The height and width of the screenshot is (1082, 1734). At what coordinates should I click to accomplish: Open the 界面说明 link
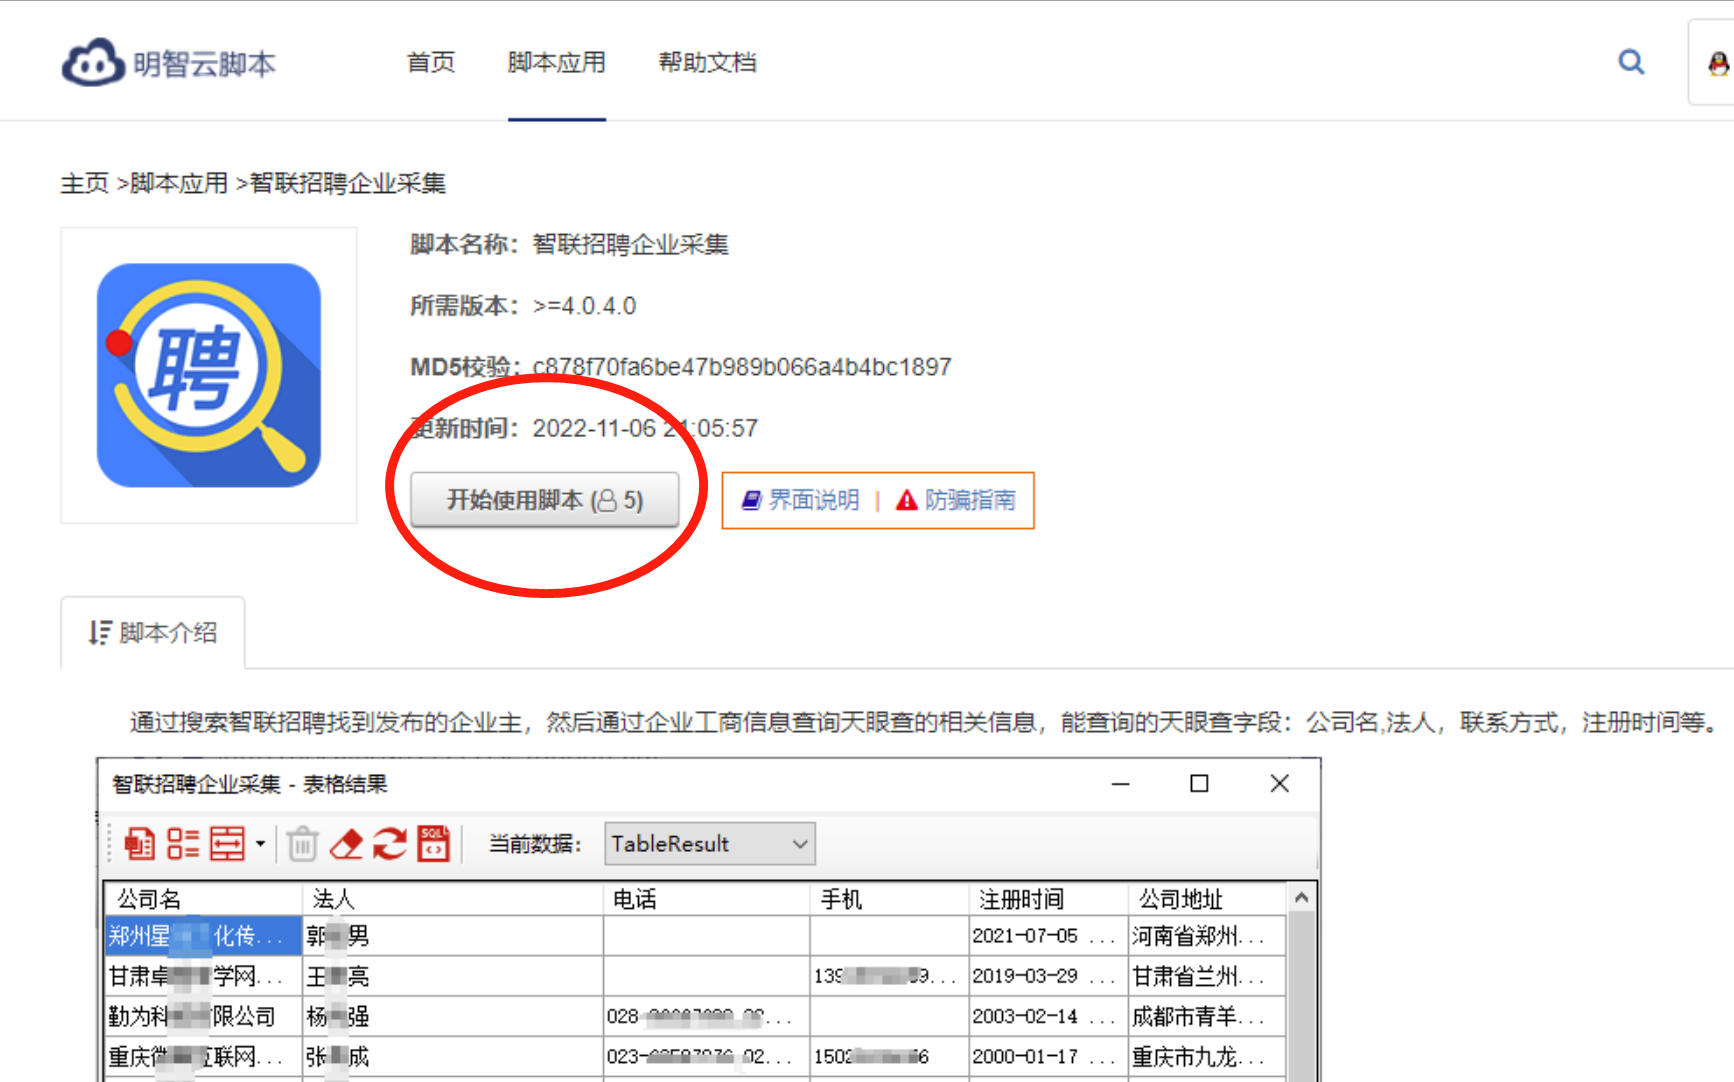click(x=813, y=500)
